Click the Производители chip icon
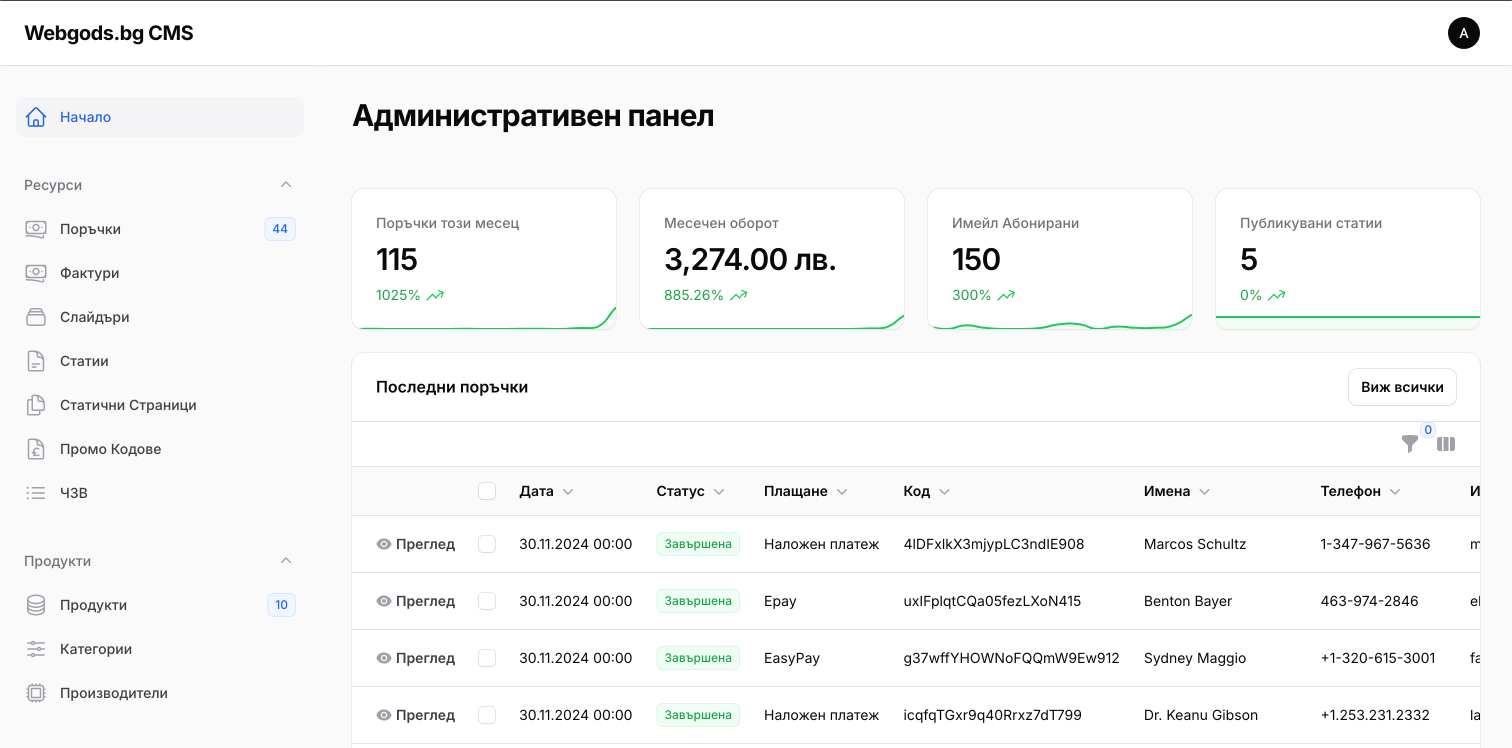The image size is (1512, 748). 36,693
